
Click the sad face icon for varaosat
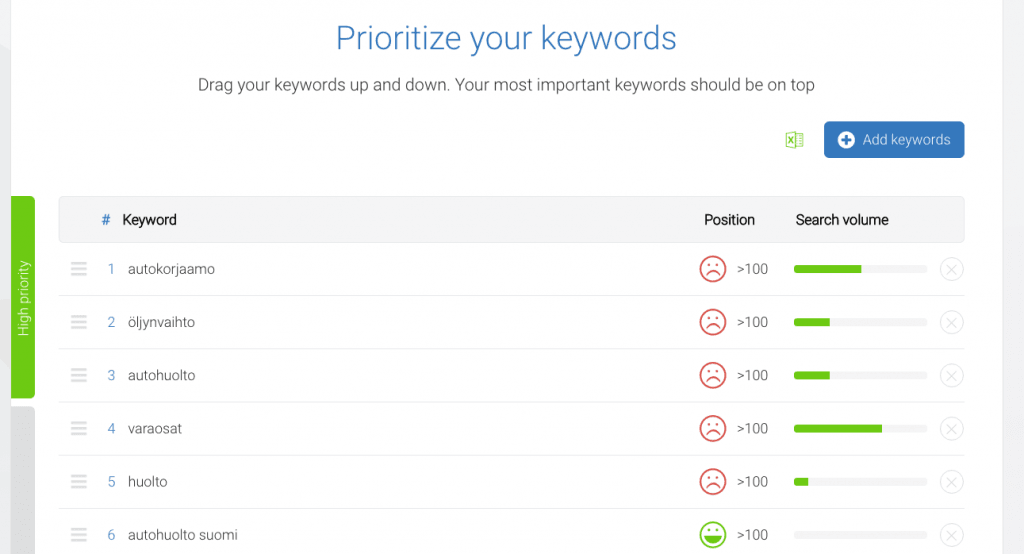[712, 428]
